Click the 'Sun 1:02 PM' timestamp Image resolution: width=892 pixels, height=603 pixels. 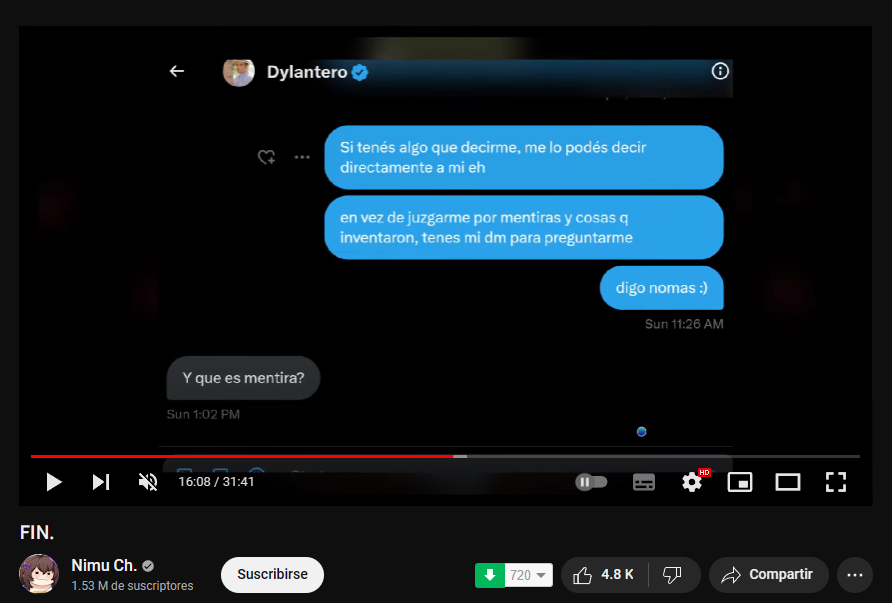(203, 414)
